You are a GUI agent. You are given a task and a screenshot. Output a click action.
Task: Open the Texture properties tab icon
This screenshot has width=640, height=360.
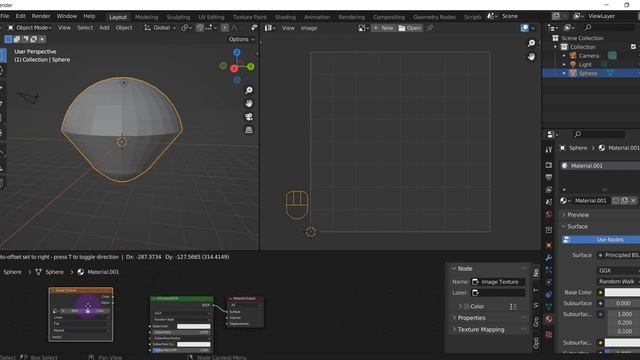[549, 334]
